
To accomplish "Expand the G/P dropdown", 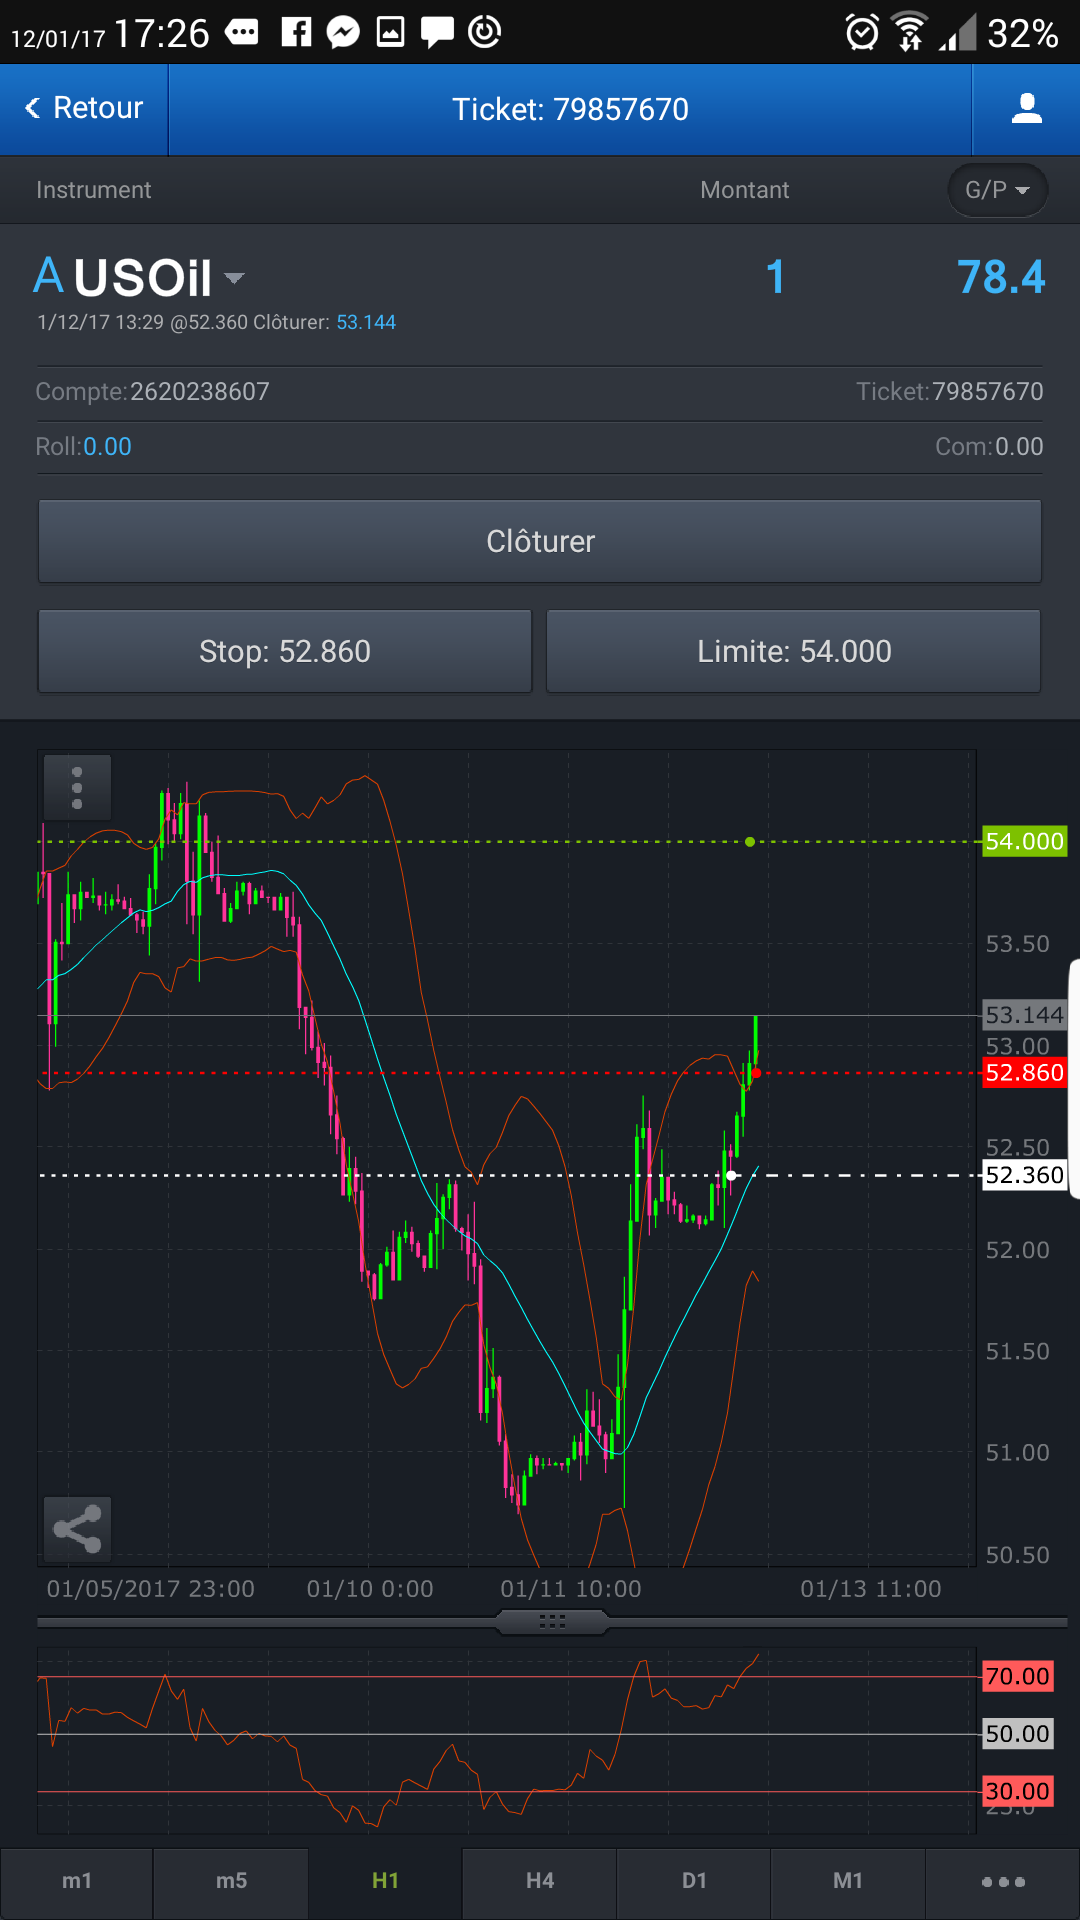I will tap(998, 190).
